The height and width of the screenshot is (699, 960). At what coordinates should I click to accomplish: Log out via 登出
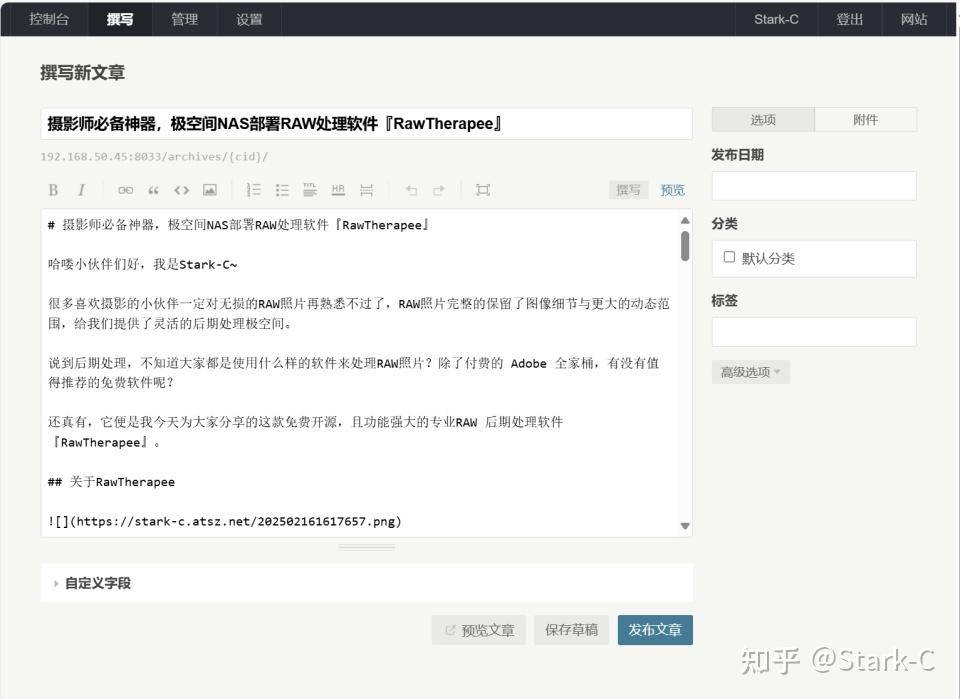tap(850, 19)
